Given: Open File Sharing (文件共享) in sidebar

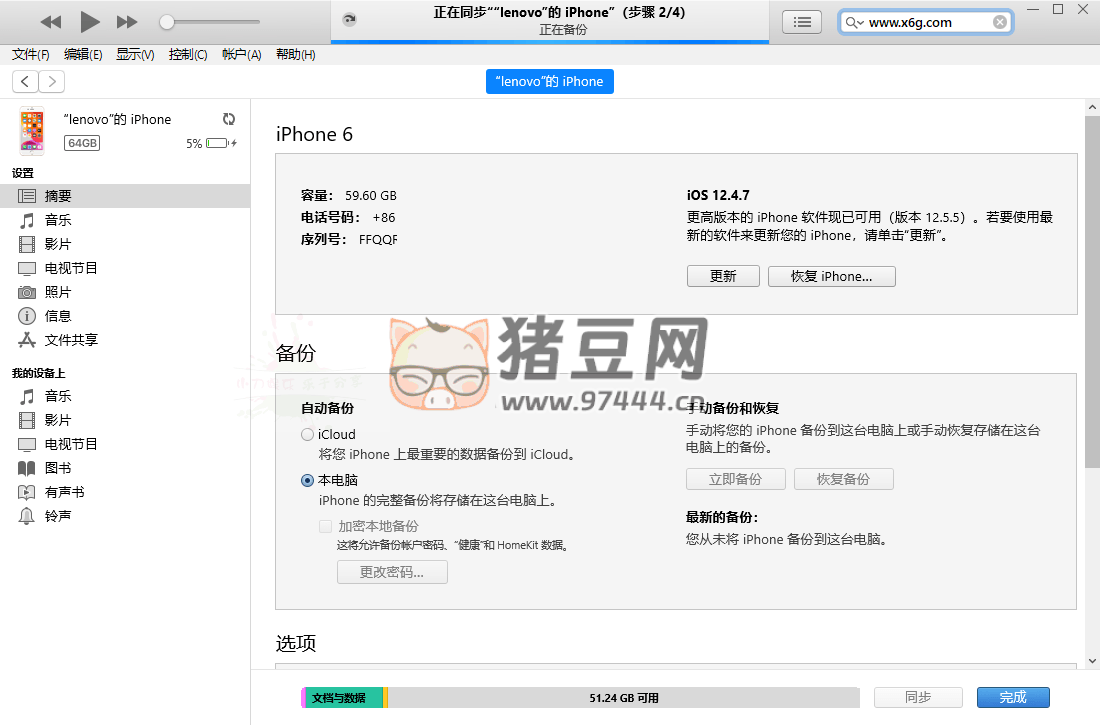Looking at the screenshot, I should 70,340.
